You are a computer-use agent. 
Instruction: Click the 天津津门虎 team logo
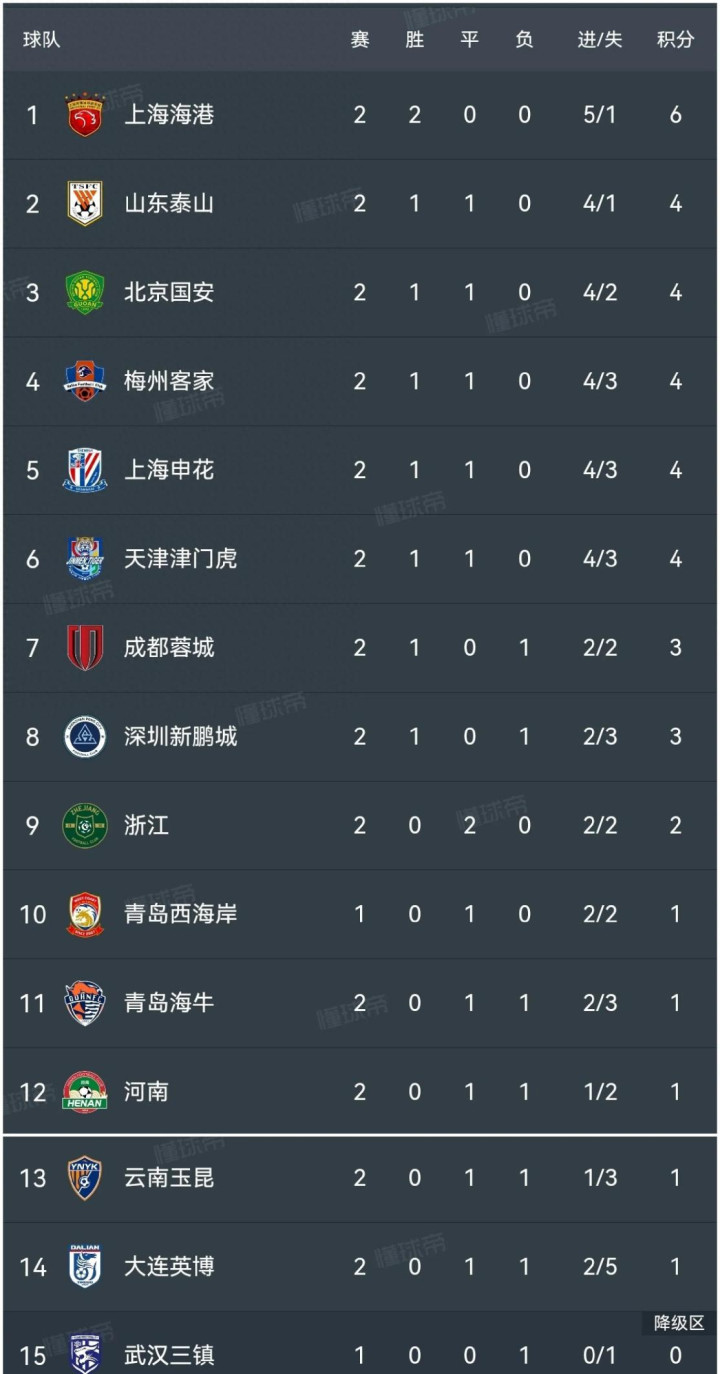click(85, 559)
